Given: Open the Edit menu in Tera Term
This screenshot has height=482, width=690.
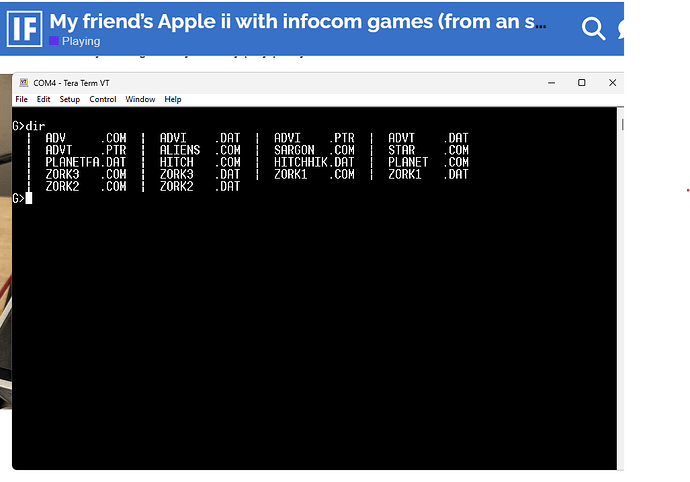Looking at the screenshot, I should (x=43, y=99).
